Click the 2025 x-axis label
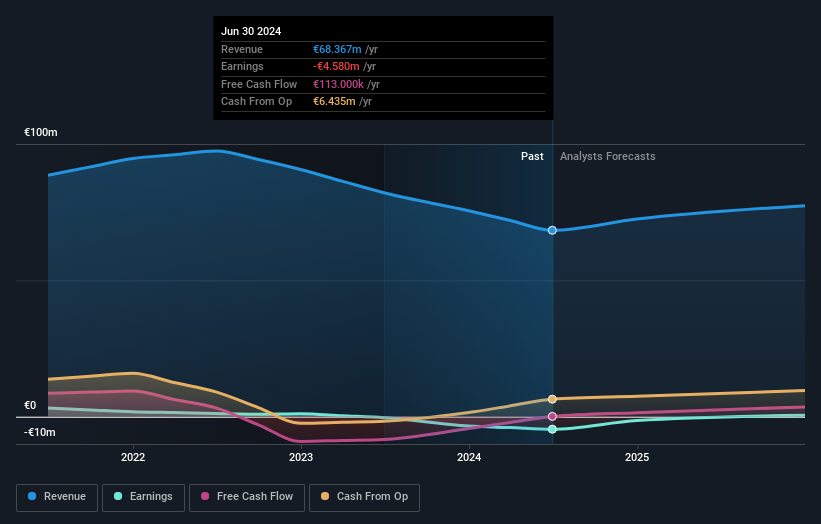 [x=637, y=457]
